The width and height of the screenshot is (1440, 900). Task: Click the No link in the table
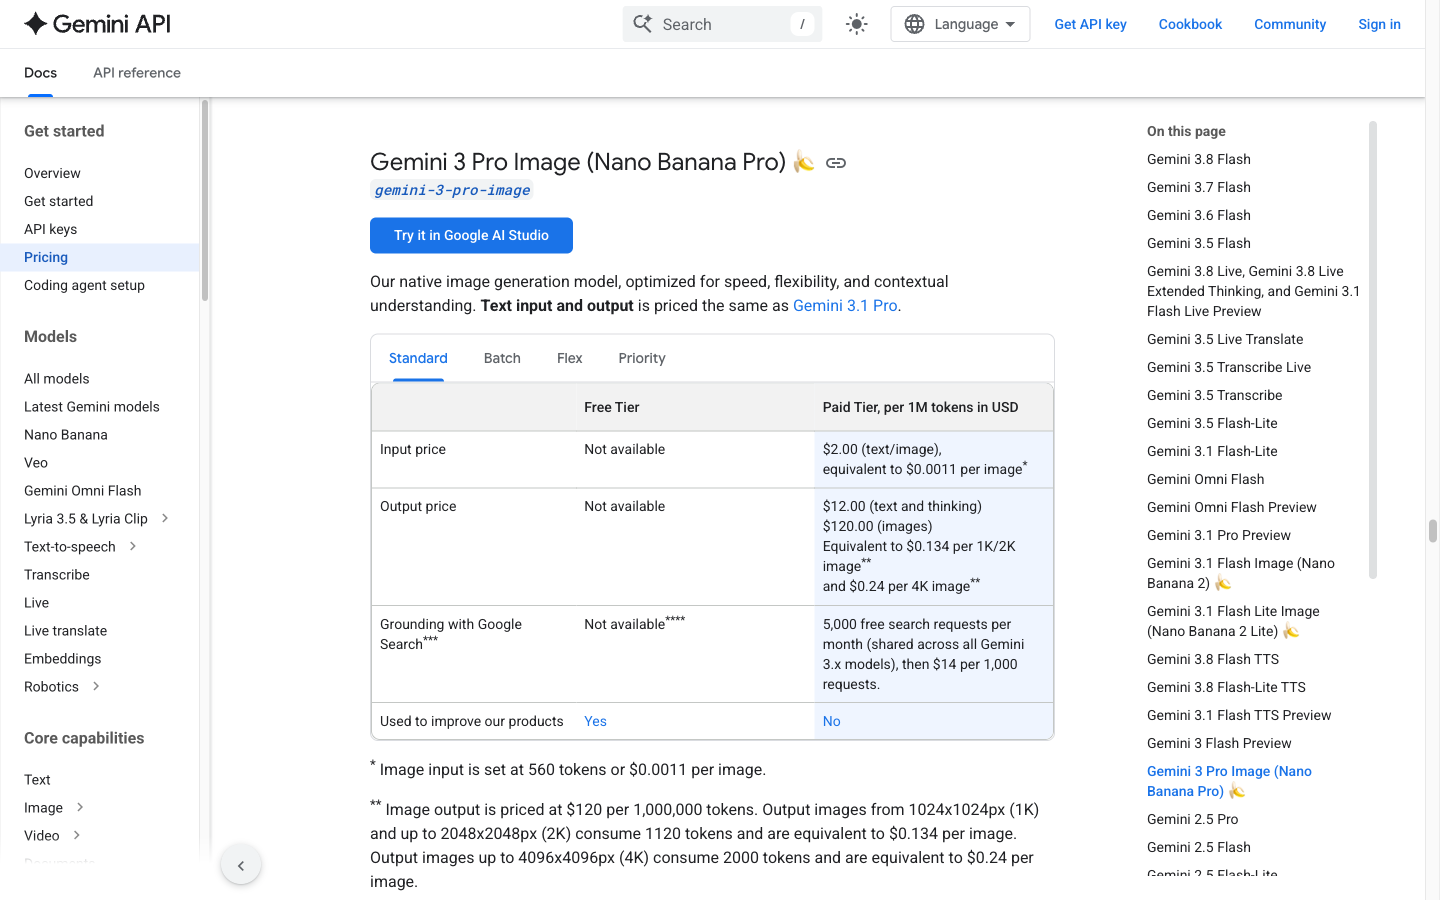832,721
